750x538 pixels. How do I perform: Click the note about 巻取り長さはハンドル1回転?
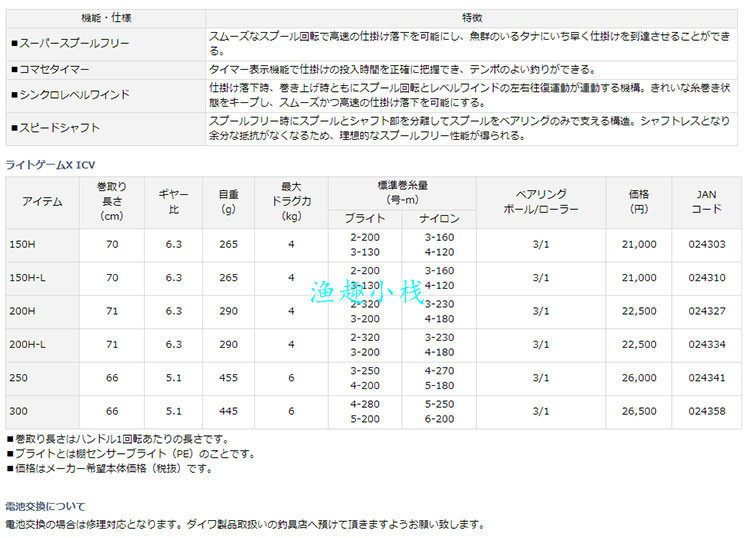pos(118,439)
